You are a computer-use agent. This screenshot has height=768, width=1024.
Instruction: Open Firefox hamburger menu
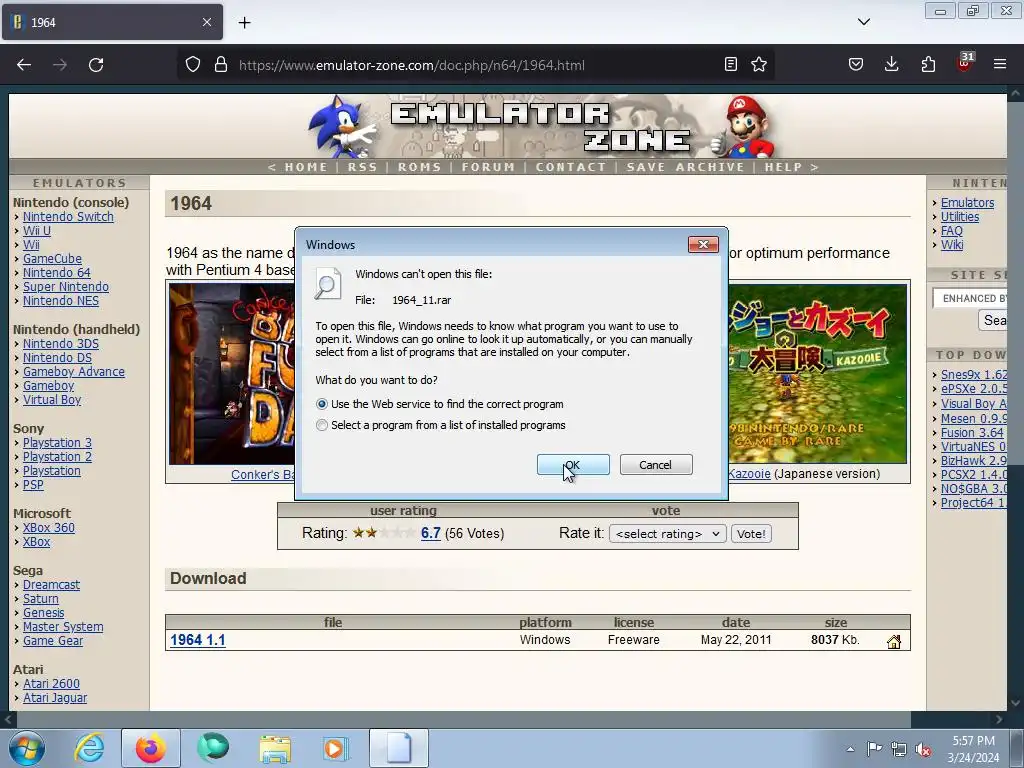click(x=1000, y=64)
